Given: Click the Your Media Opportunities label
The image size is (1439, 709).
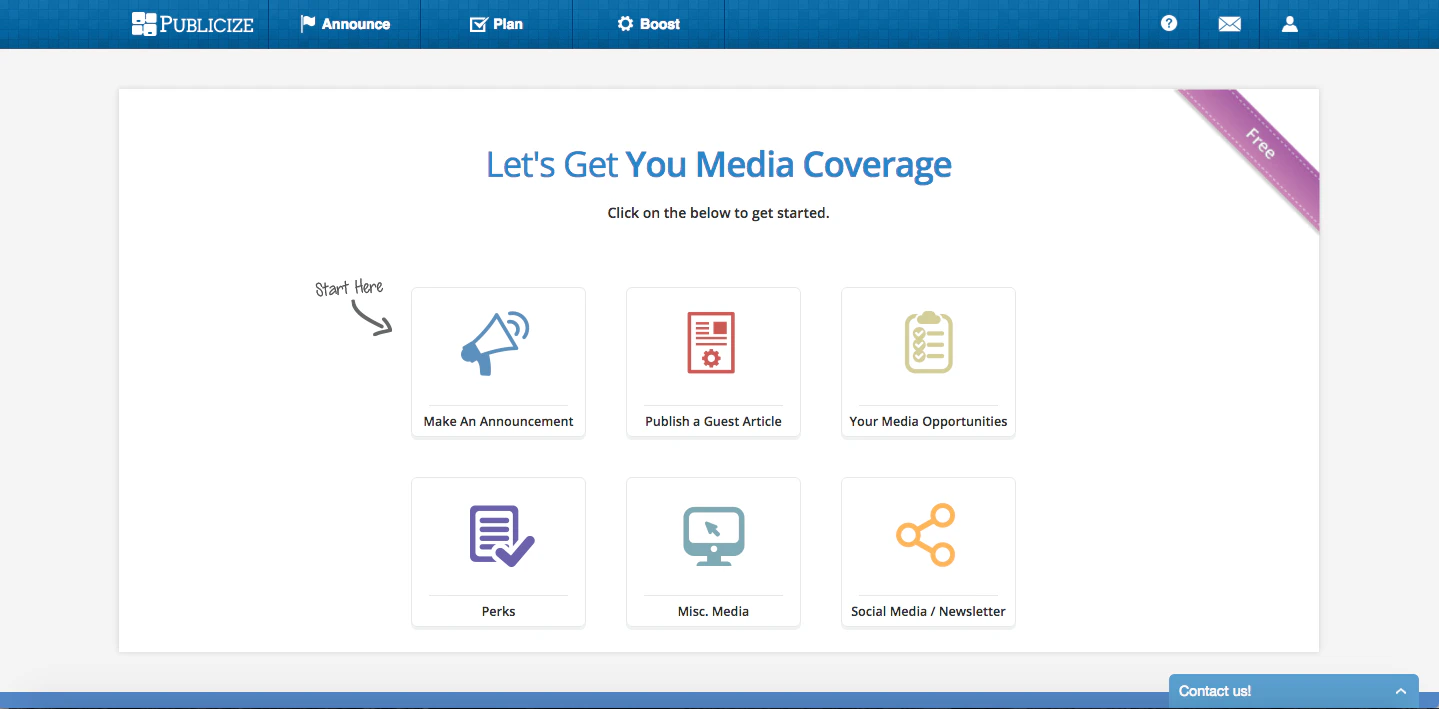Looking at the screenshot, I should (928, 421).
